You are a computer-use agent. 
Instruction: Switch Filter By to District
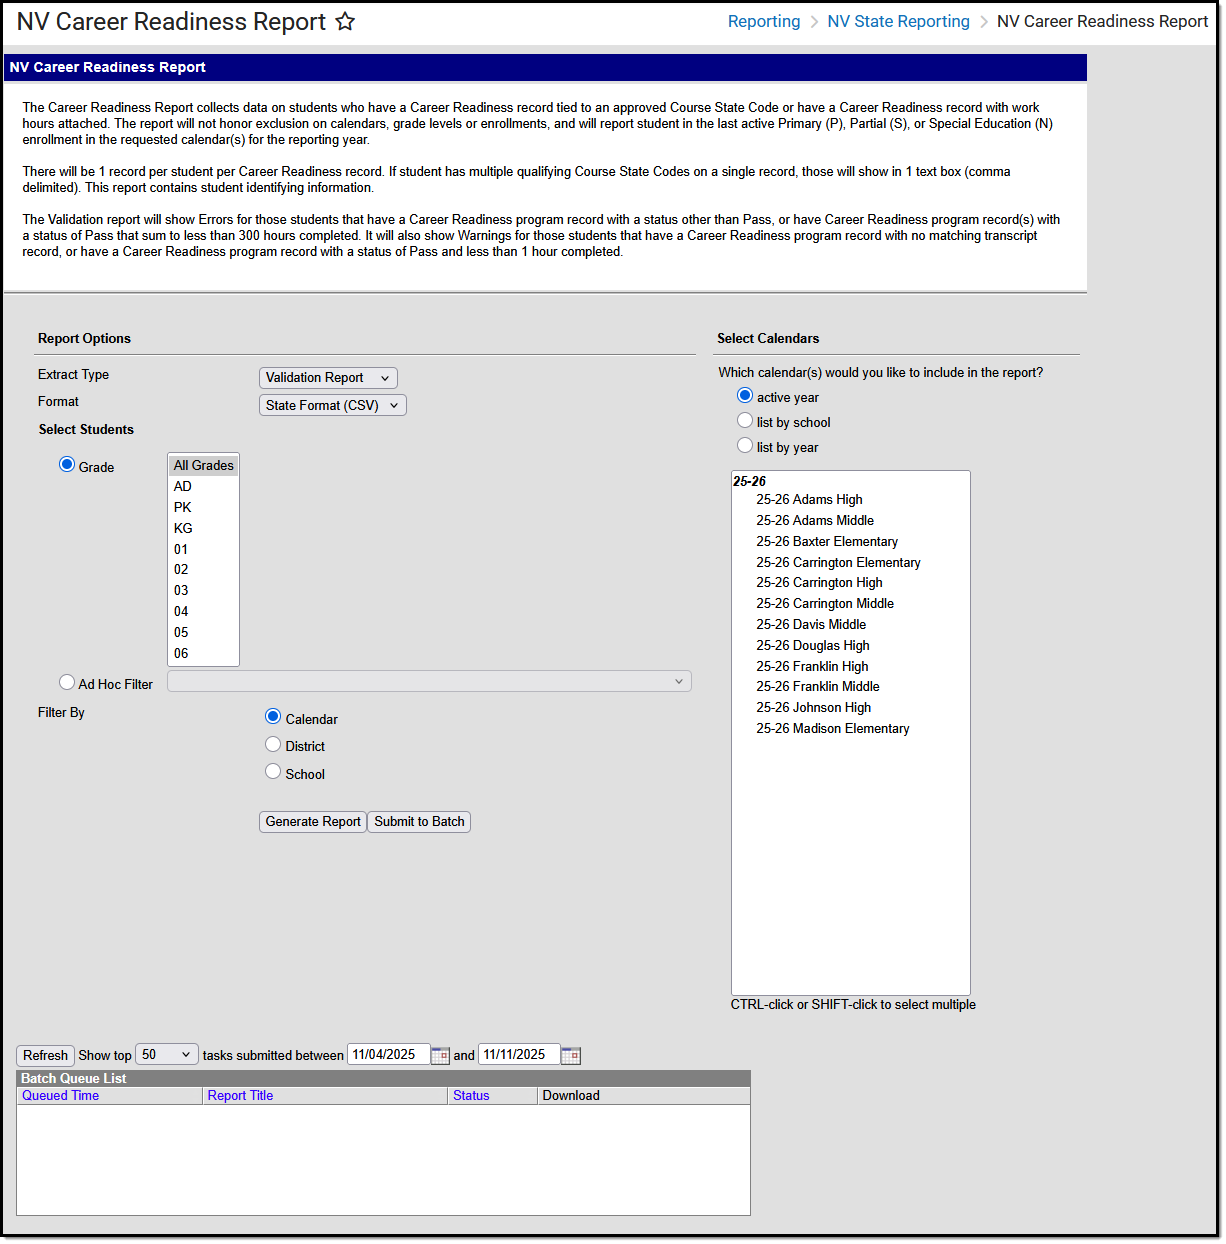point(273,744)
